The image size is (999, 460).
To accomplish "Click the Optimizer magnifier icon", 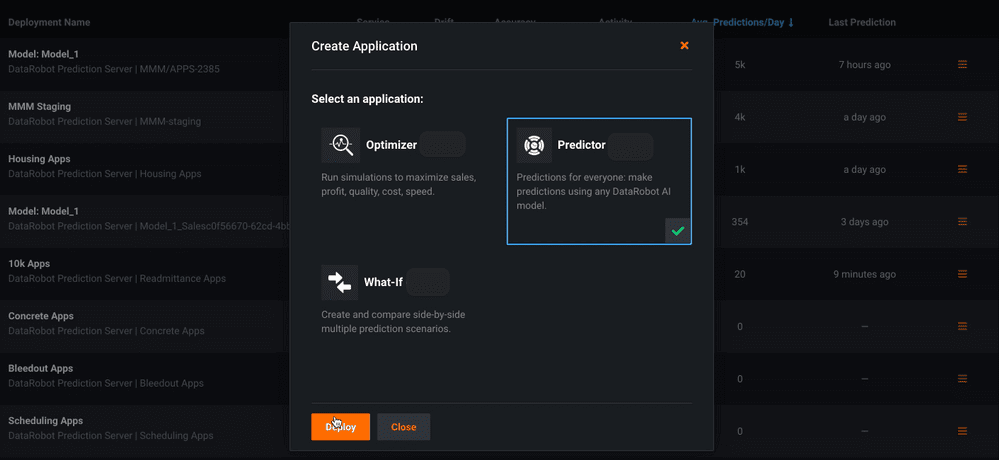I will tap(340, 145).
